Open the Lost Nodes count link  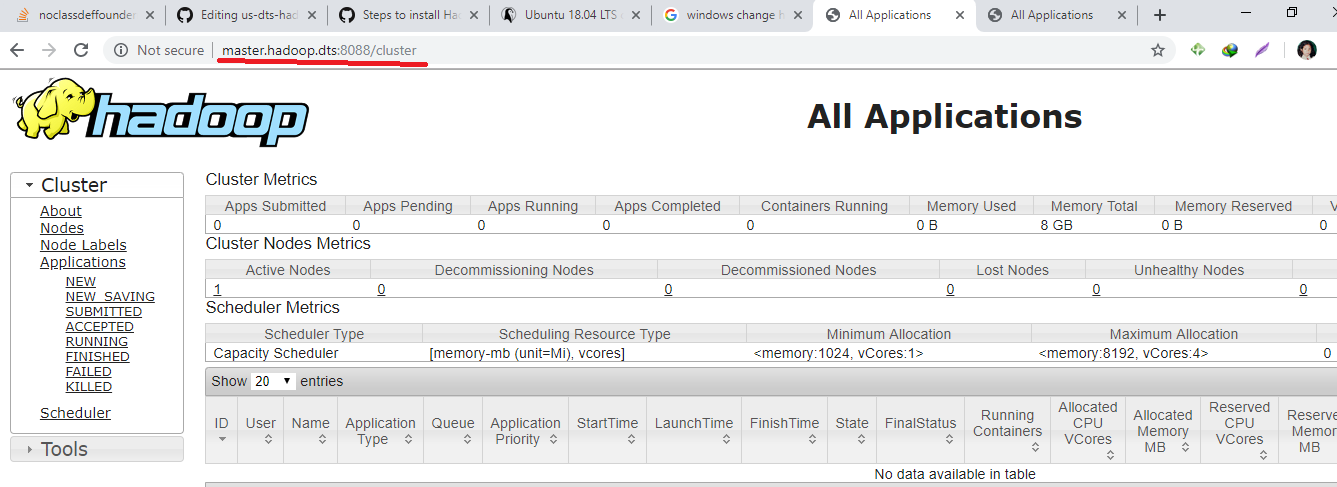950,289
